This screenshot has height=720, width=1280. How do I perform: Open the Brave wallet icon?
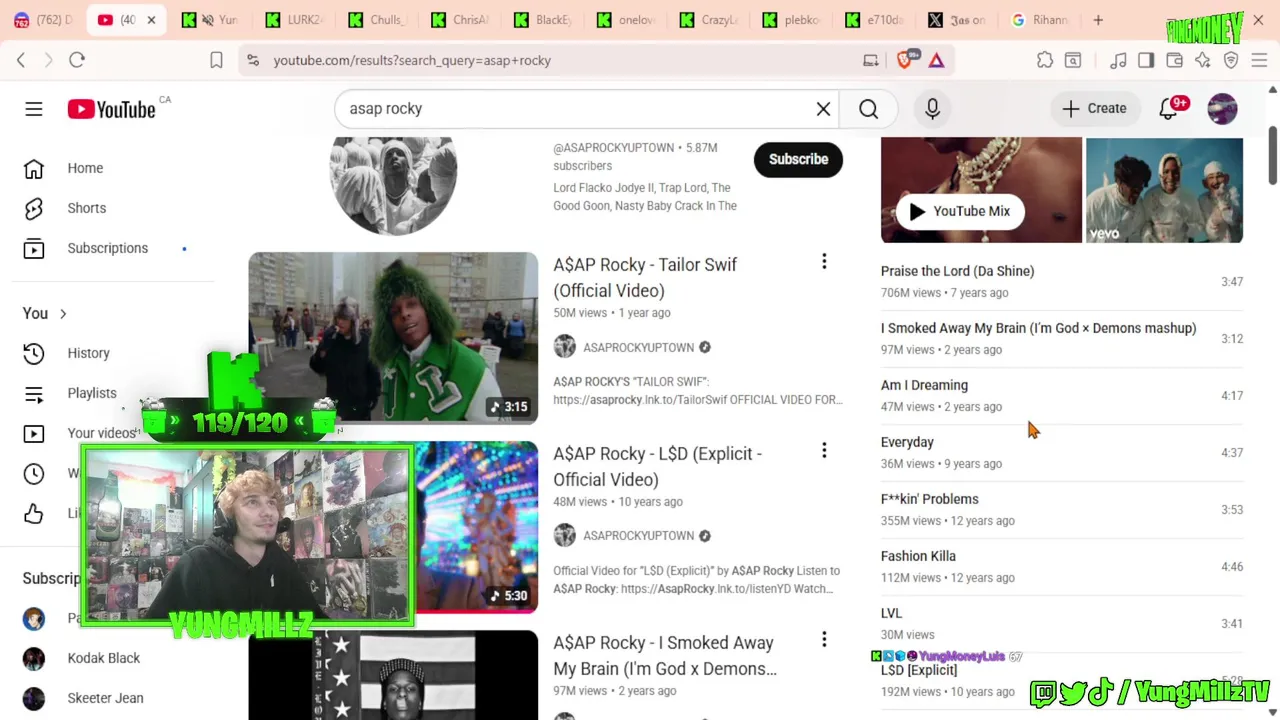[1174, 60]
